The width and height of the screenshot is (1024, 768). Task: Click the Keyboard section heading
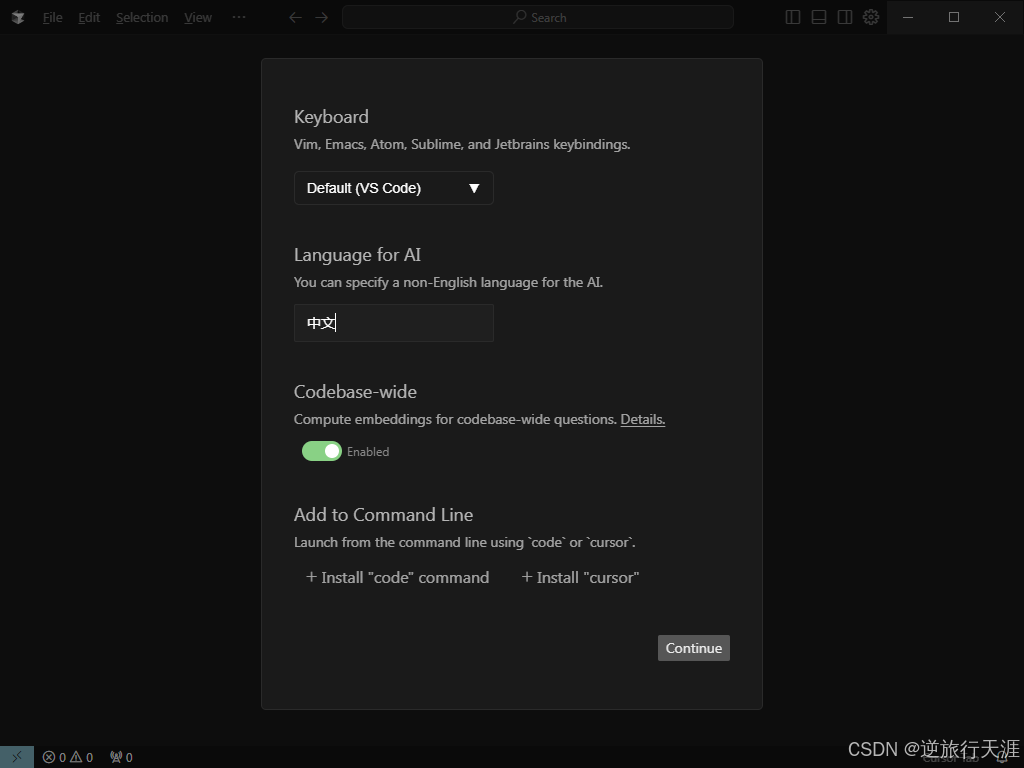coord(331,117)
